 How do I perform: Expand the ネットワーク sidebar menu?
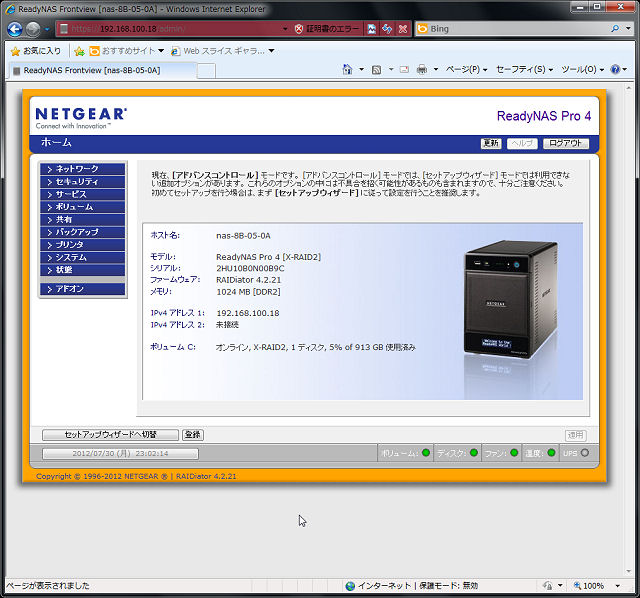[x=82, y=169]
